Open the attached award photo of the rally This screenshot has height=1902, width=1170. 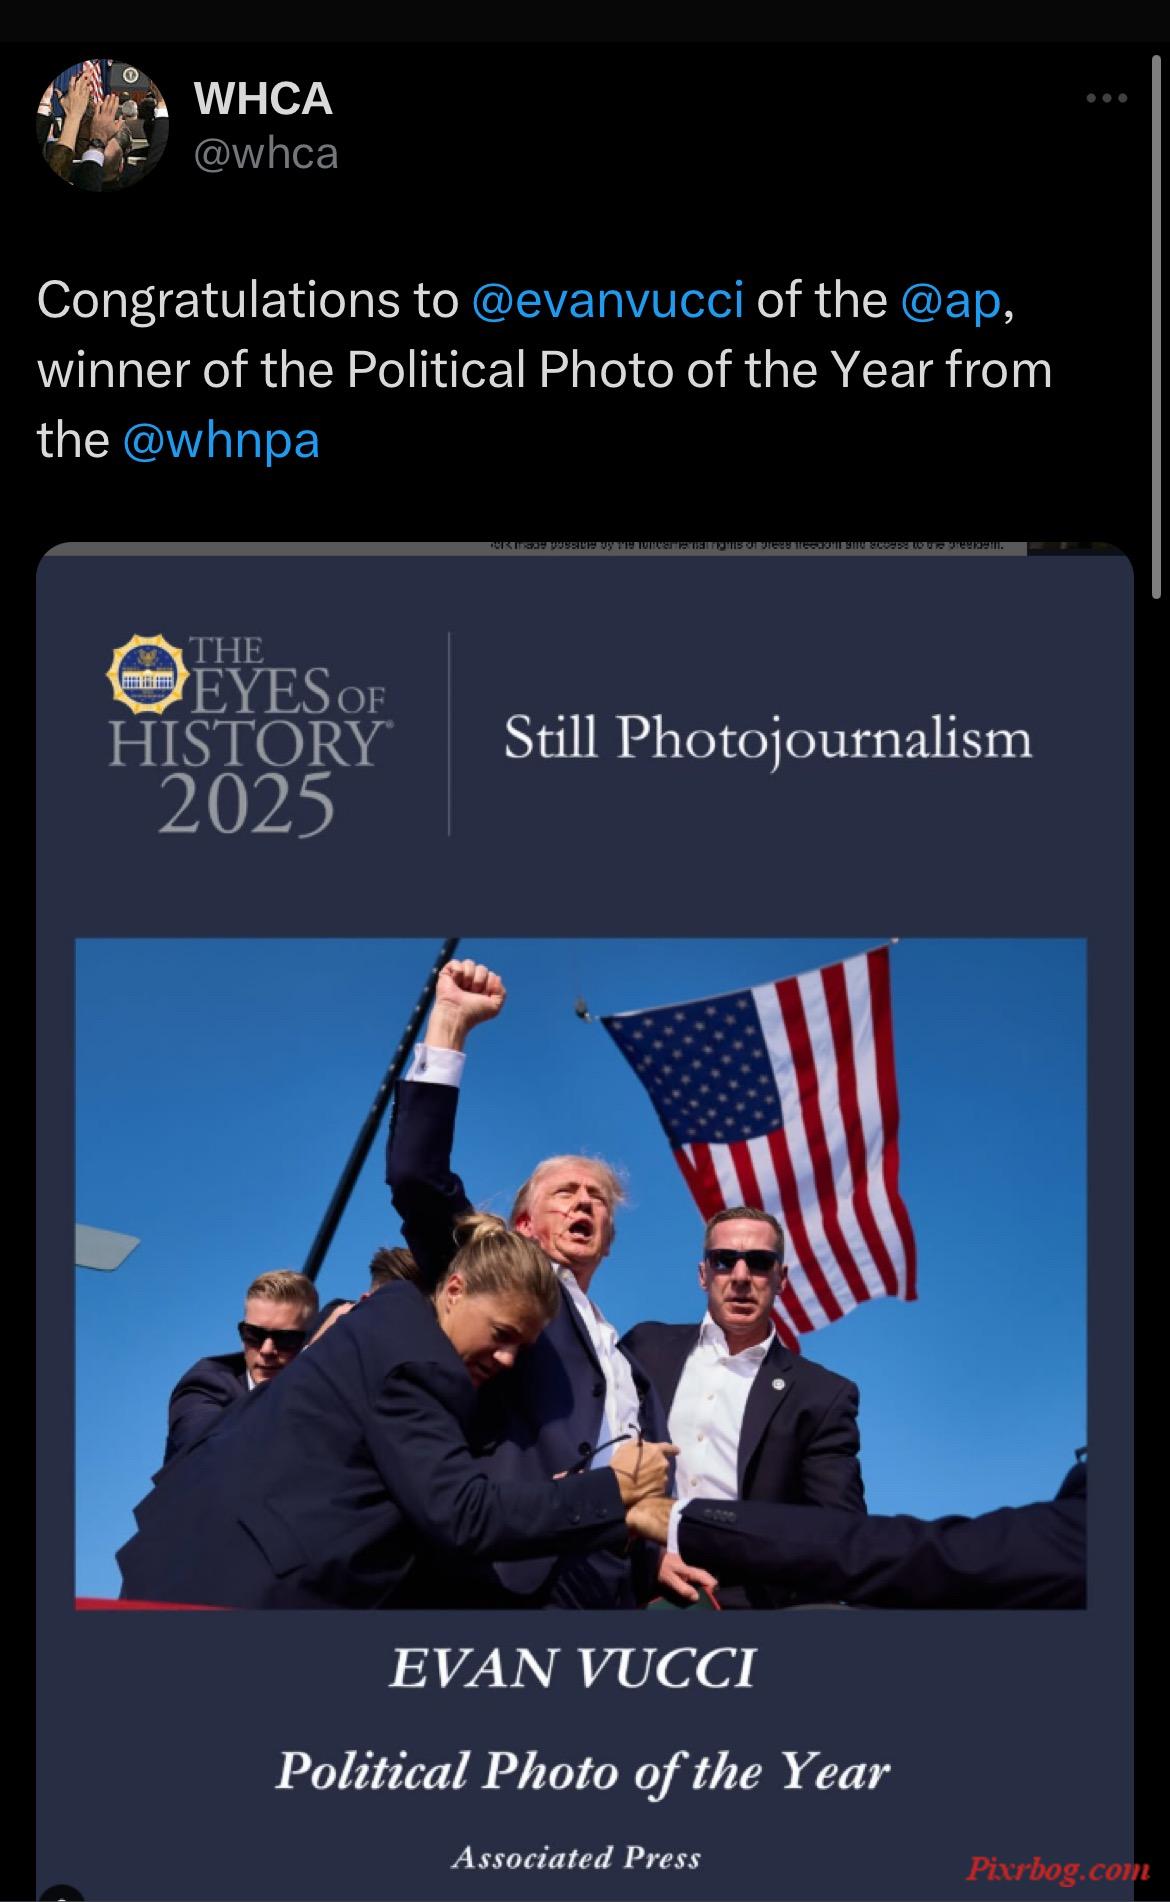pos(581,1273)
